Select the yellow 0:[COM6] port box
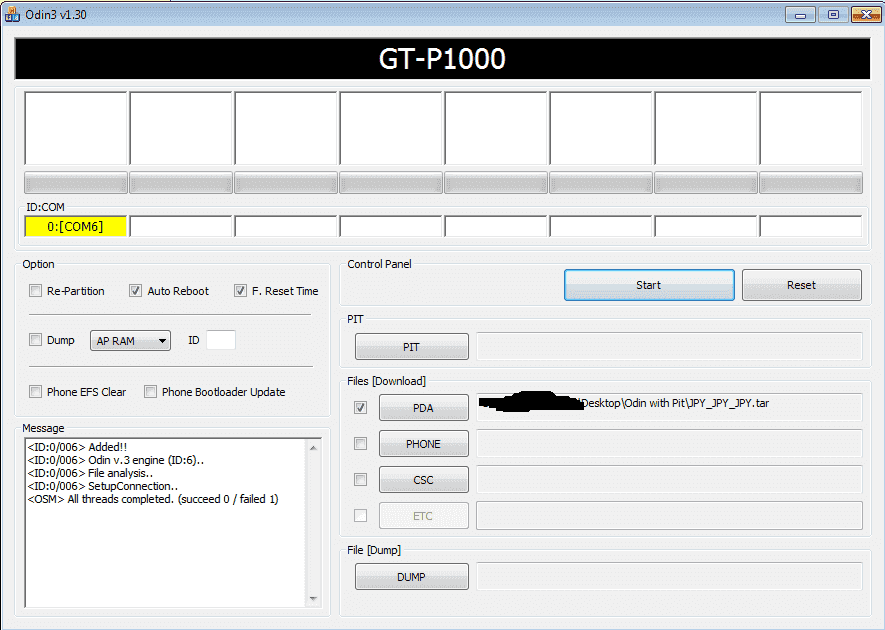The image size is (885, 630). point(76,226)
